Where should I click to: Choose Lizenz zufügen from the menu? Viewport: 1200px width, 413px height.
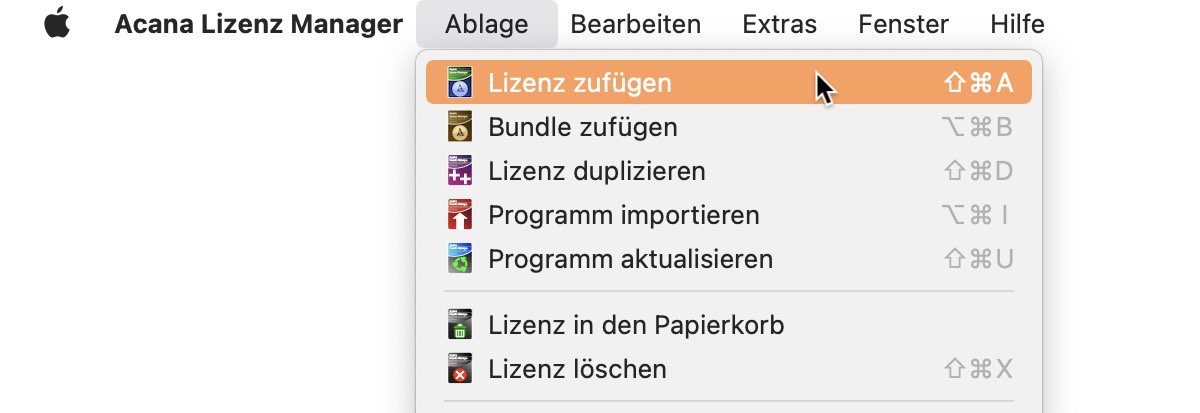click(729, 83)
